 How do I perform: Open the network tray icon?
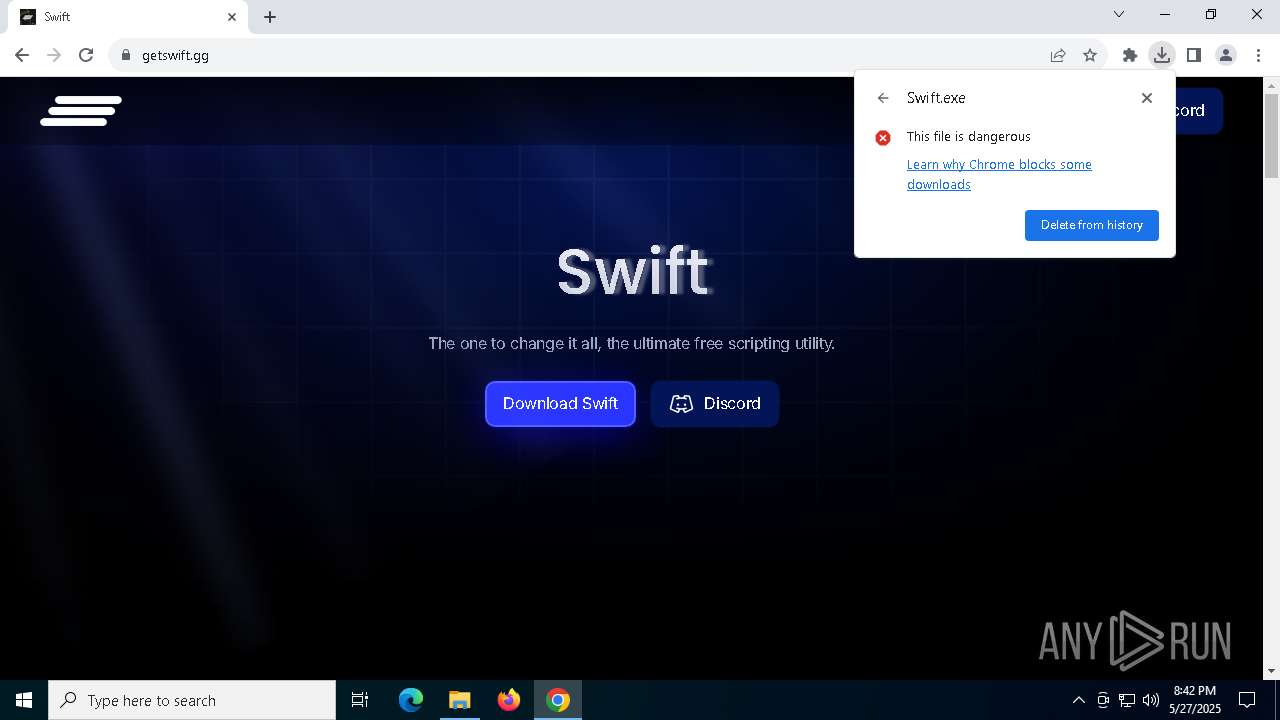[1127, 700]
